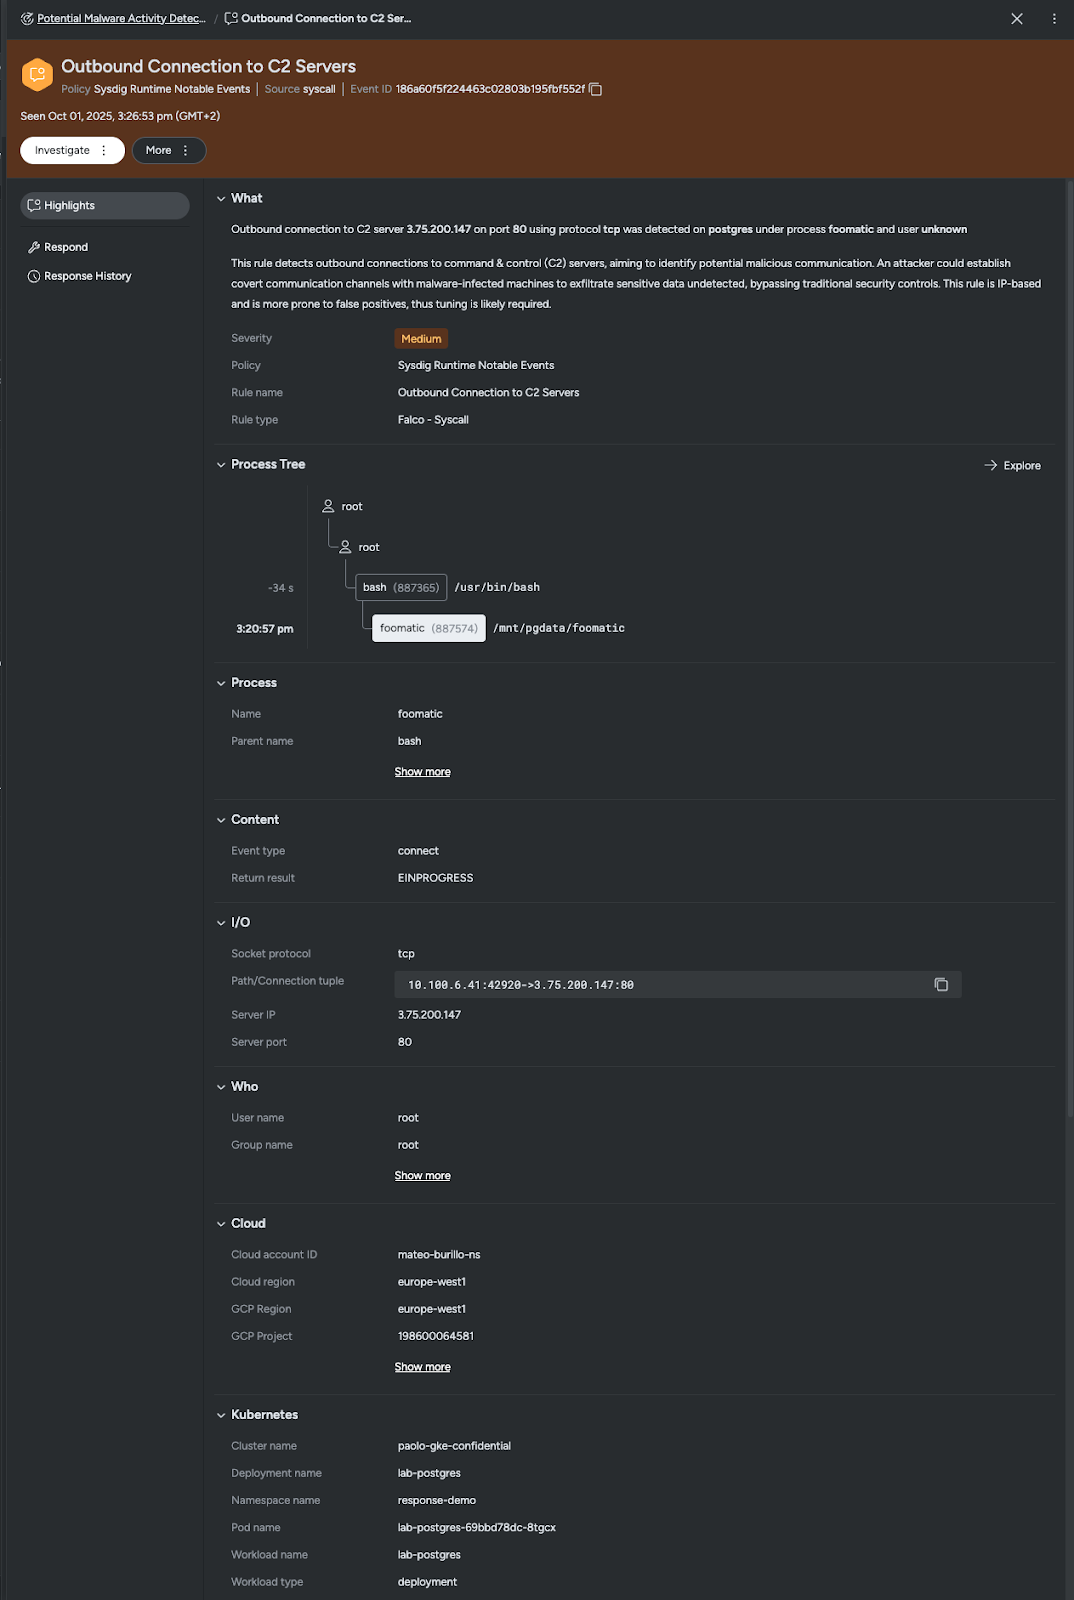Open the kebab menu at top right
The height and width of the screenshot is (1600, 1074).
pos(1054,19)
